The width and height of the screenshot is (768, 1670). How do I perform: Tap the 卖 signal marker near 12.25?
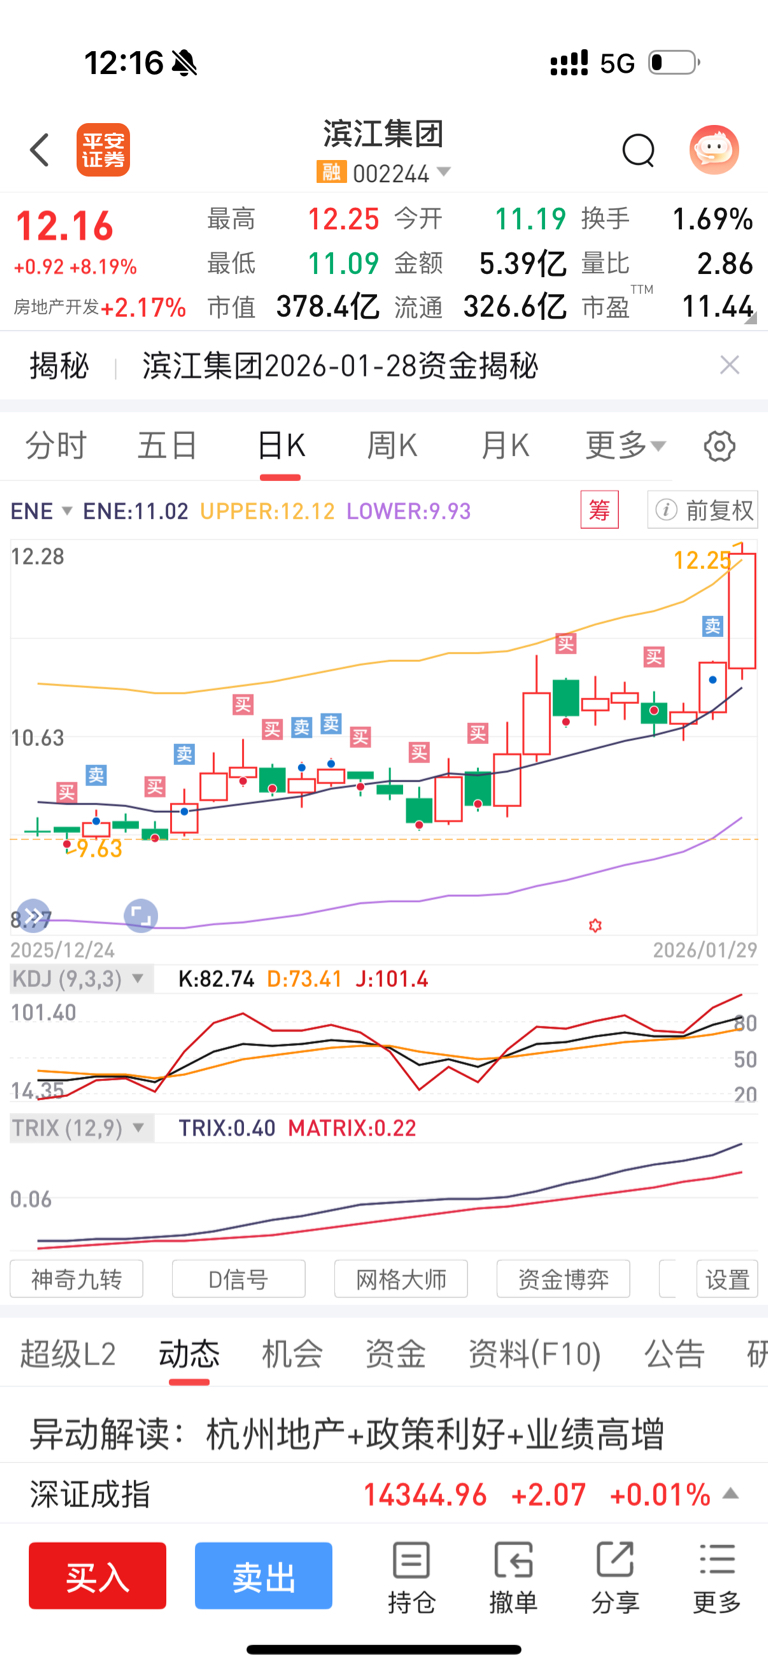(712, 626)
